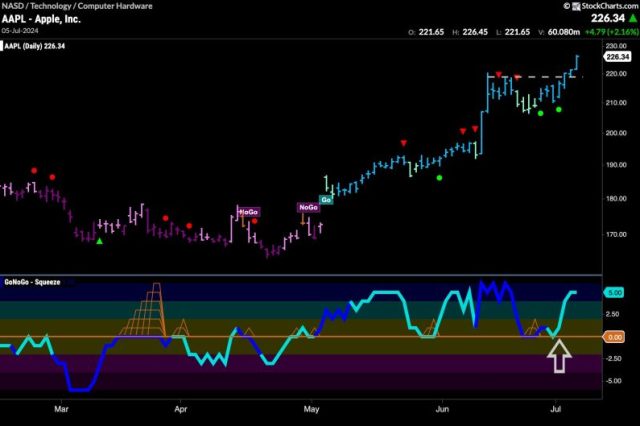
Task: Select the NoGo label in mid-April
Action: (248, 212)
